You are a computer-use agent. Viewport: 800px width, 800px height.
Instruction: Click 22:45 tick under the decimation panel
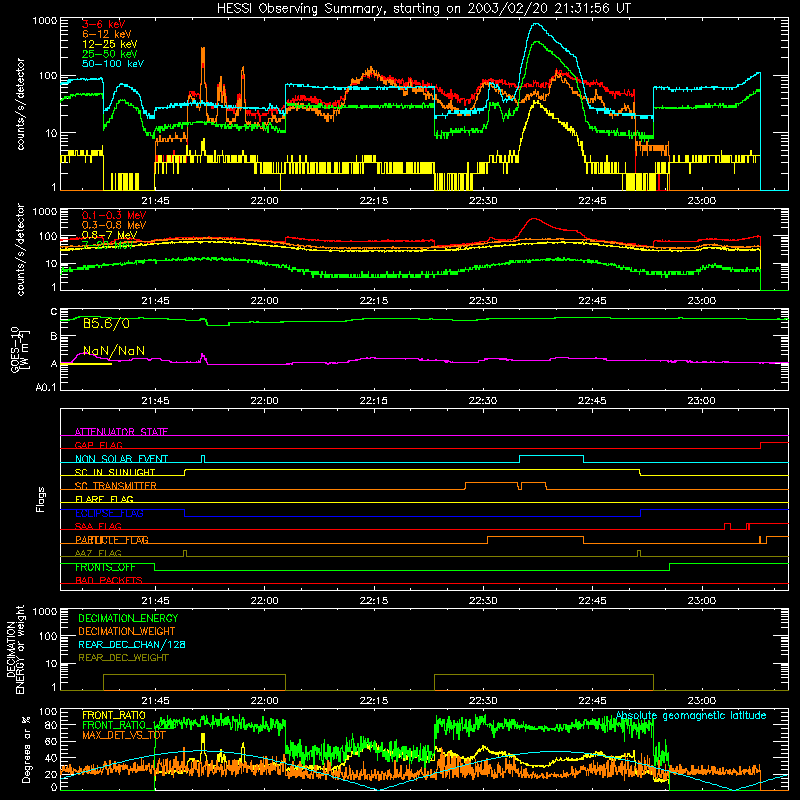click(x=592, y=701)
